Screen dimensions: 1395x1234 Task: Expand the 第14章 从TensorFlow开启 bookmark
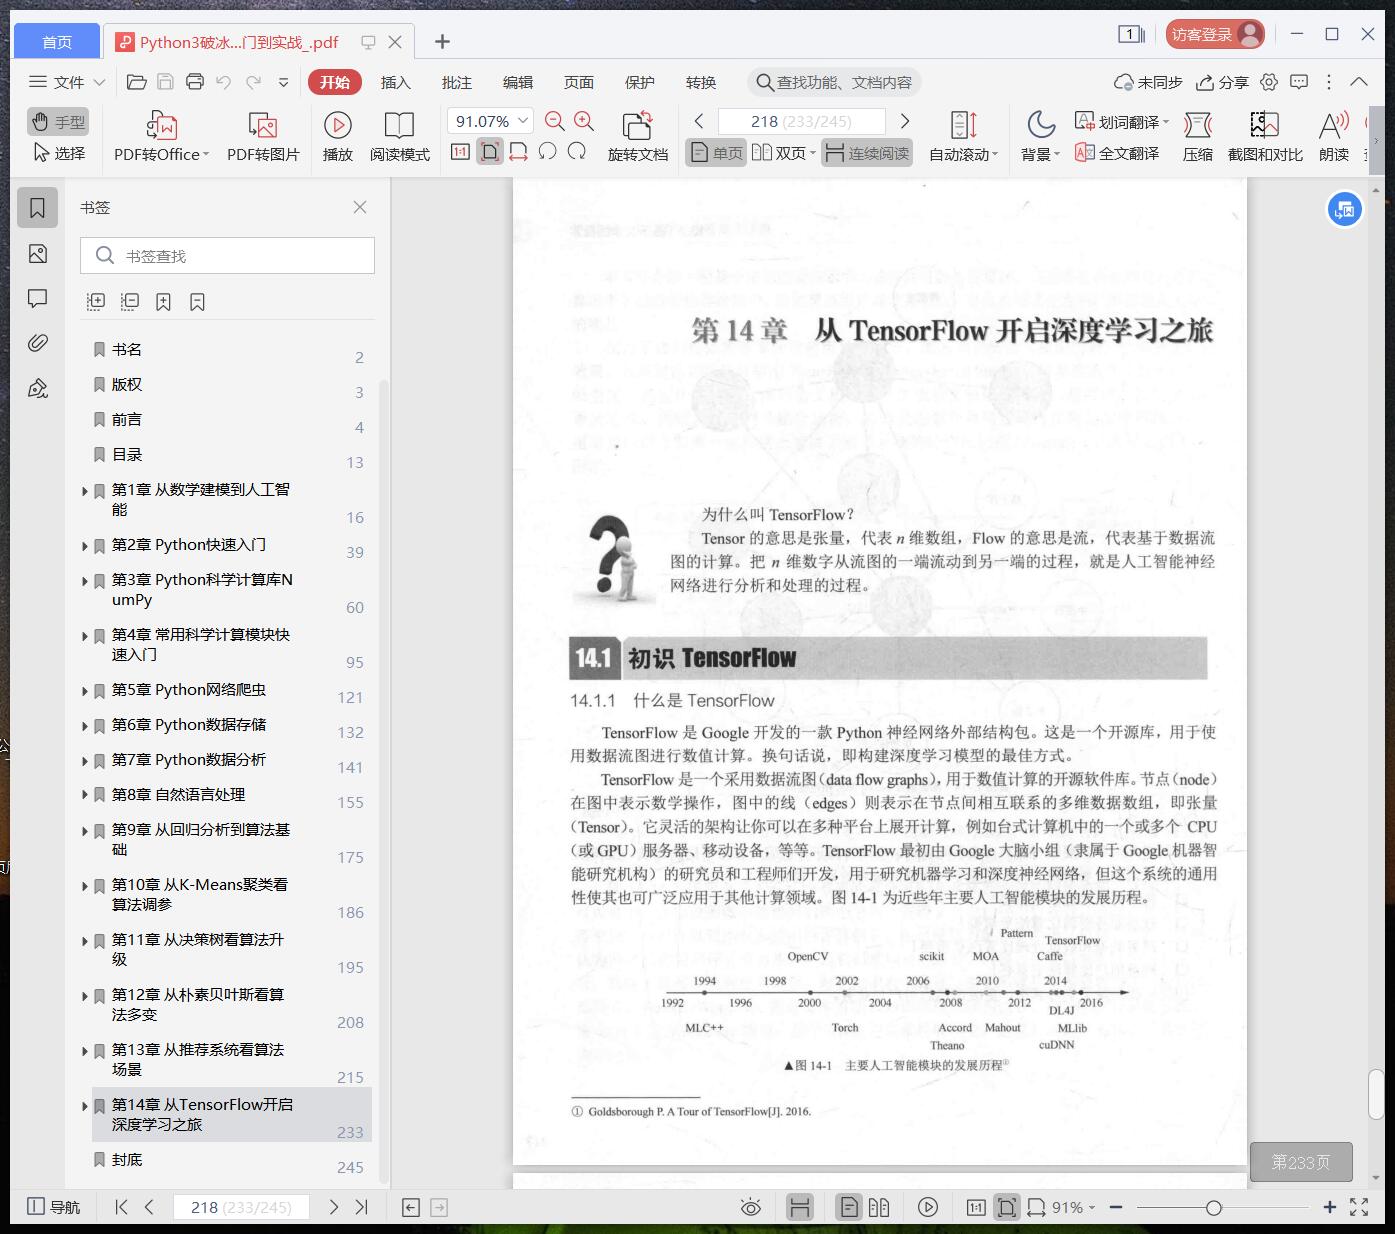84,1106
